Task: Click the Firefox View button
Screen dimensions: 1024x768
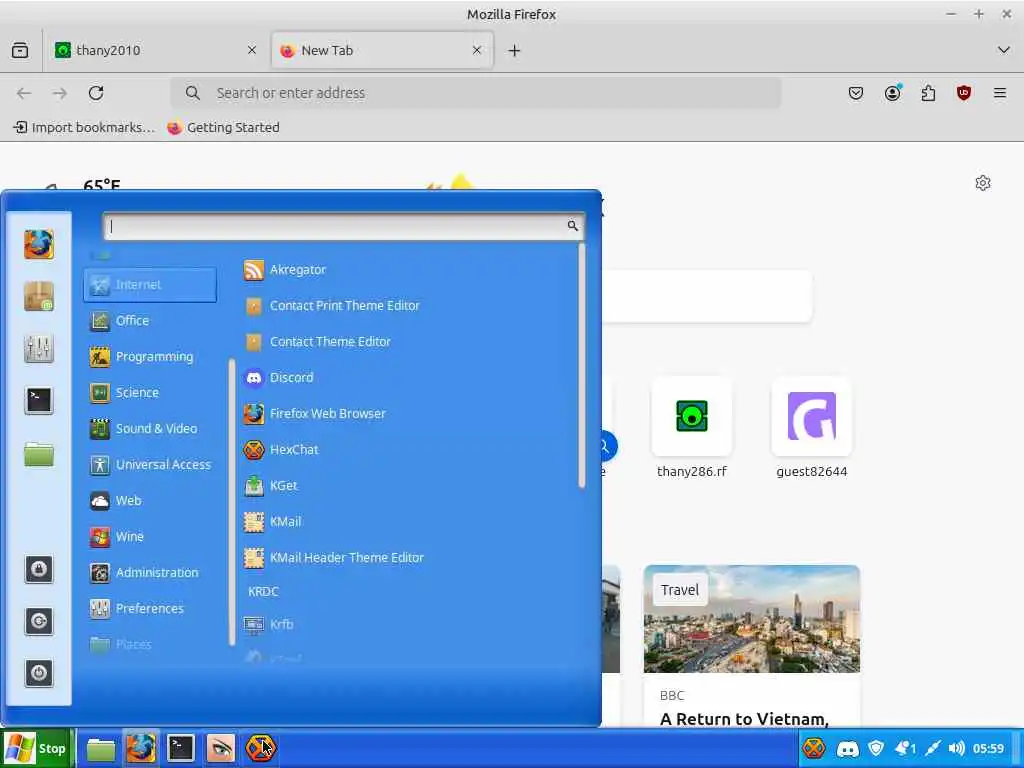Action: coord(20,50)
